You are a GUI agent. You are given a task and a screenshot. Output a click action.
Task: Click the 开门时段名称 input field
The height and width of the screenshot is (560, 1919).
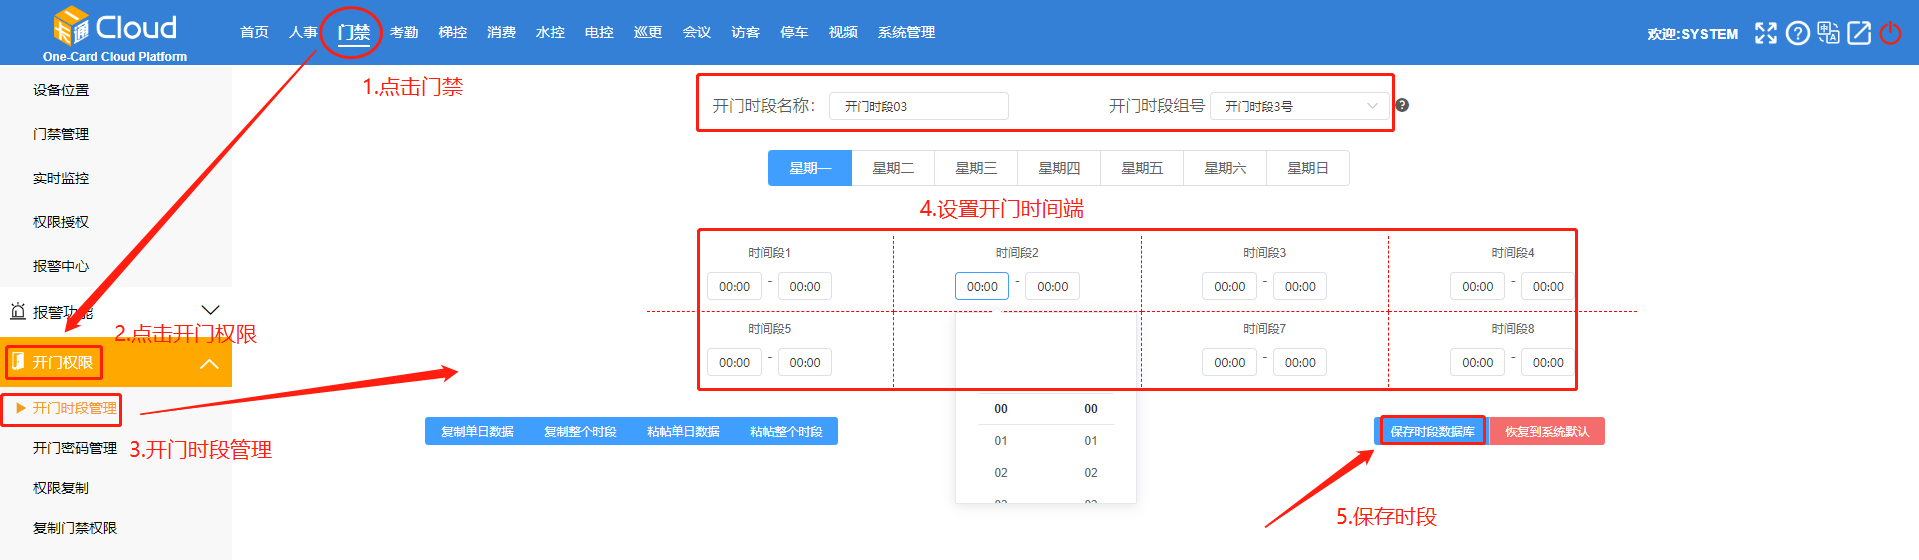918,106
